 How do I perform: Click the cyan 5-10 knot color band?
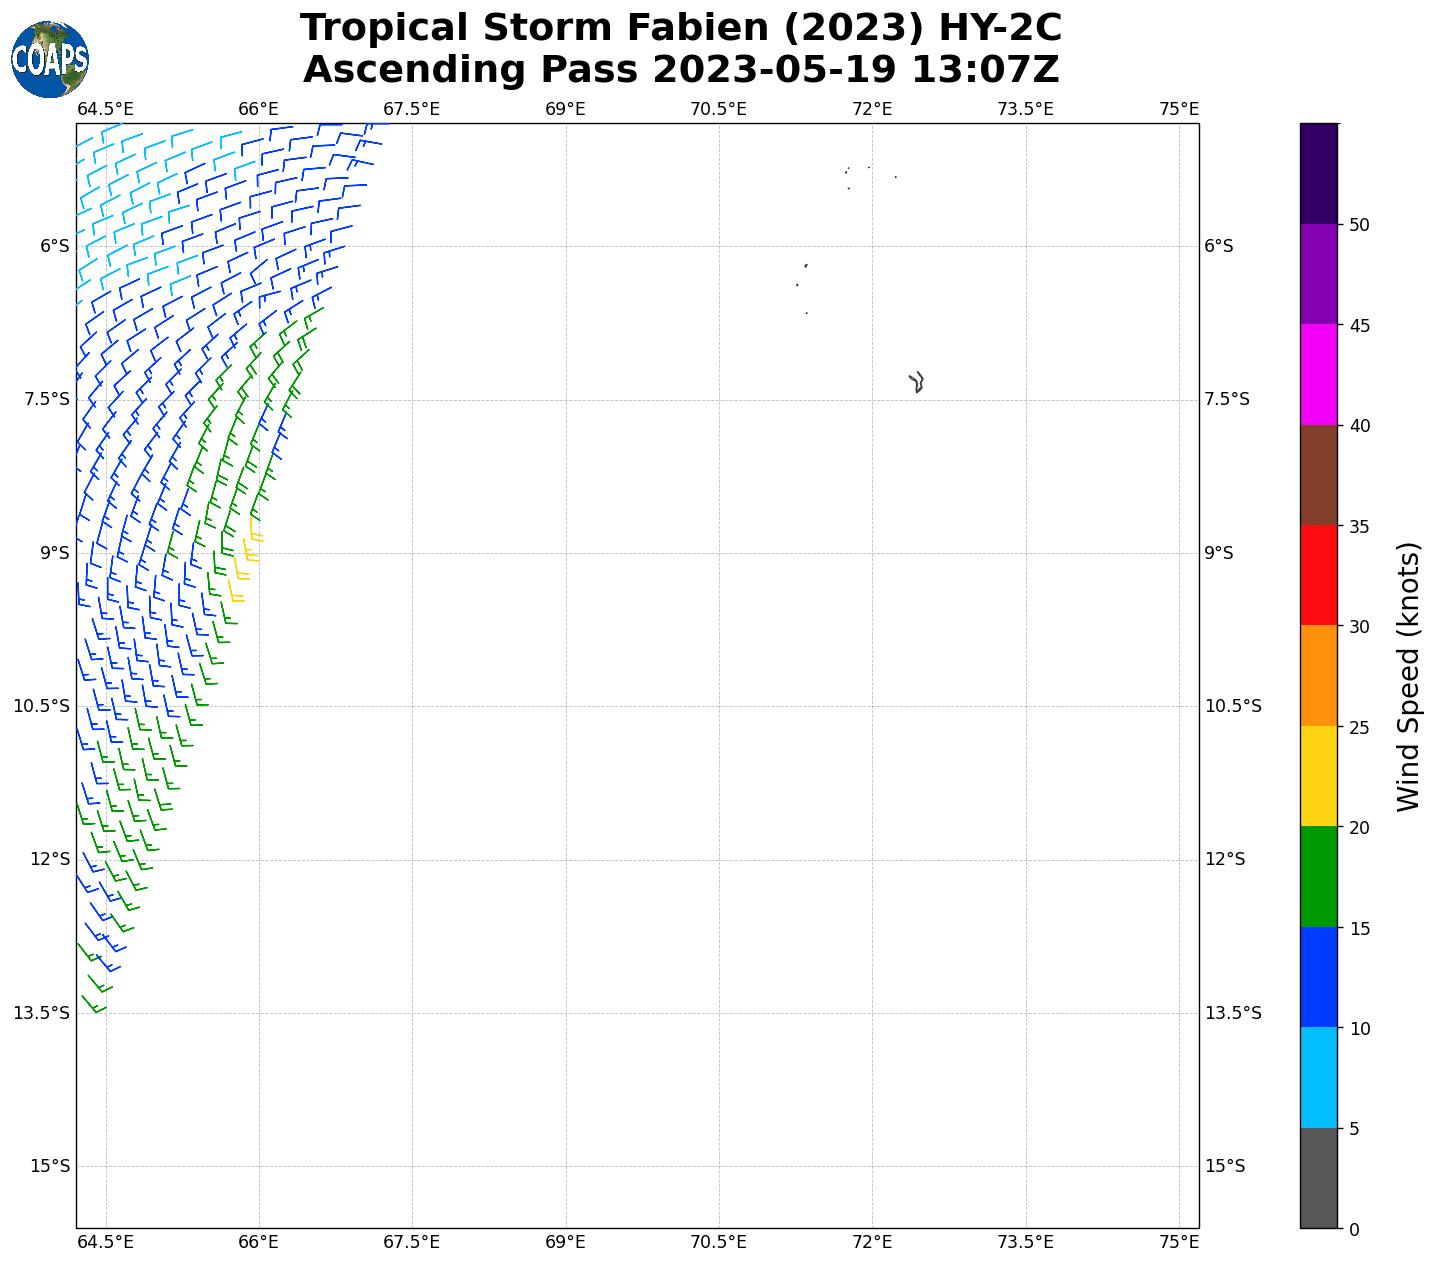(1318, 1078)
